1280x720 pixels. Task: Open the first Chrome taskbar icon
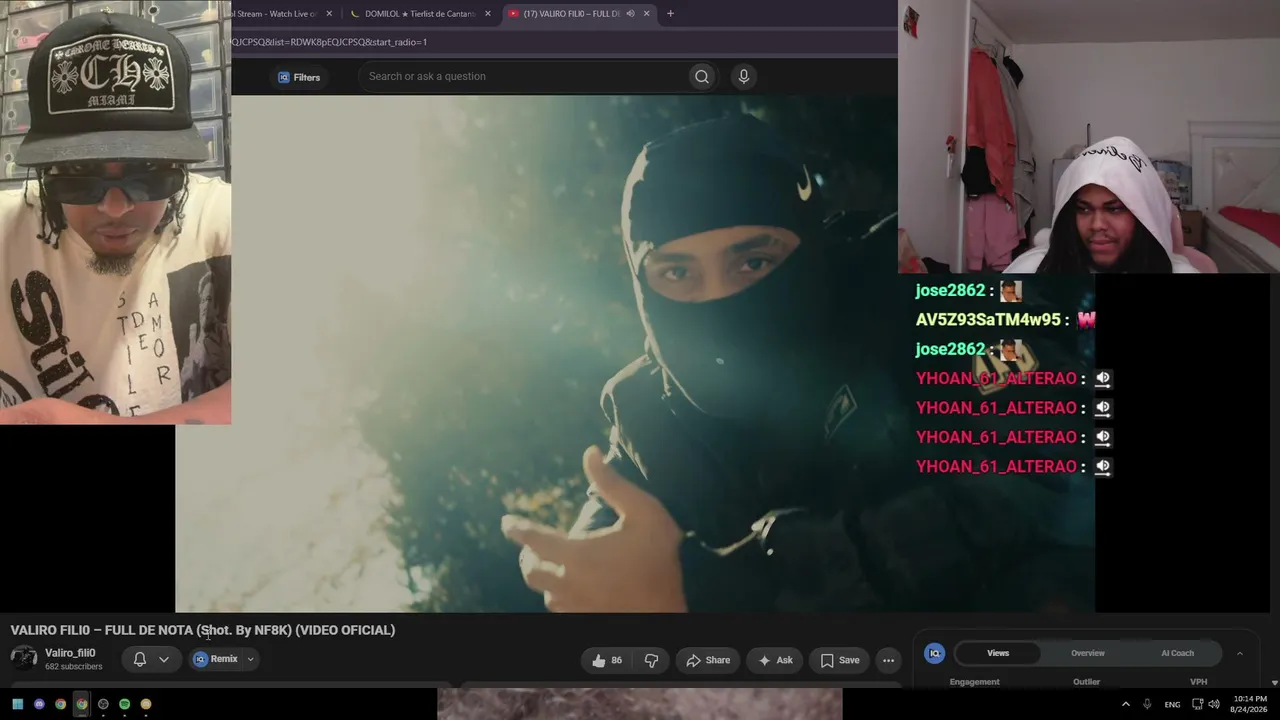click(x=60, y=704)
